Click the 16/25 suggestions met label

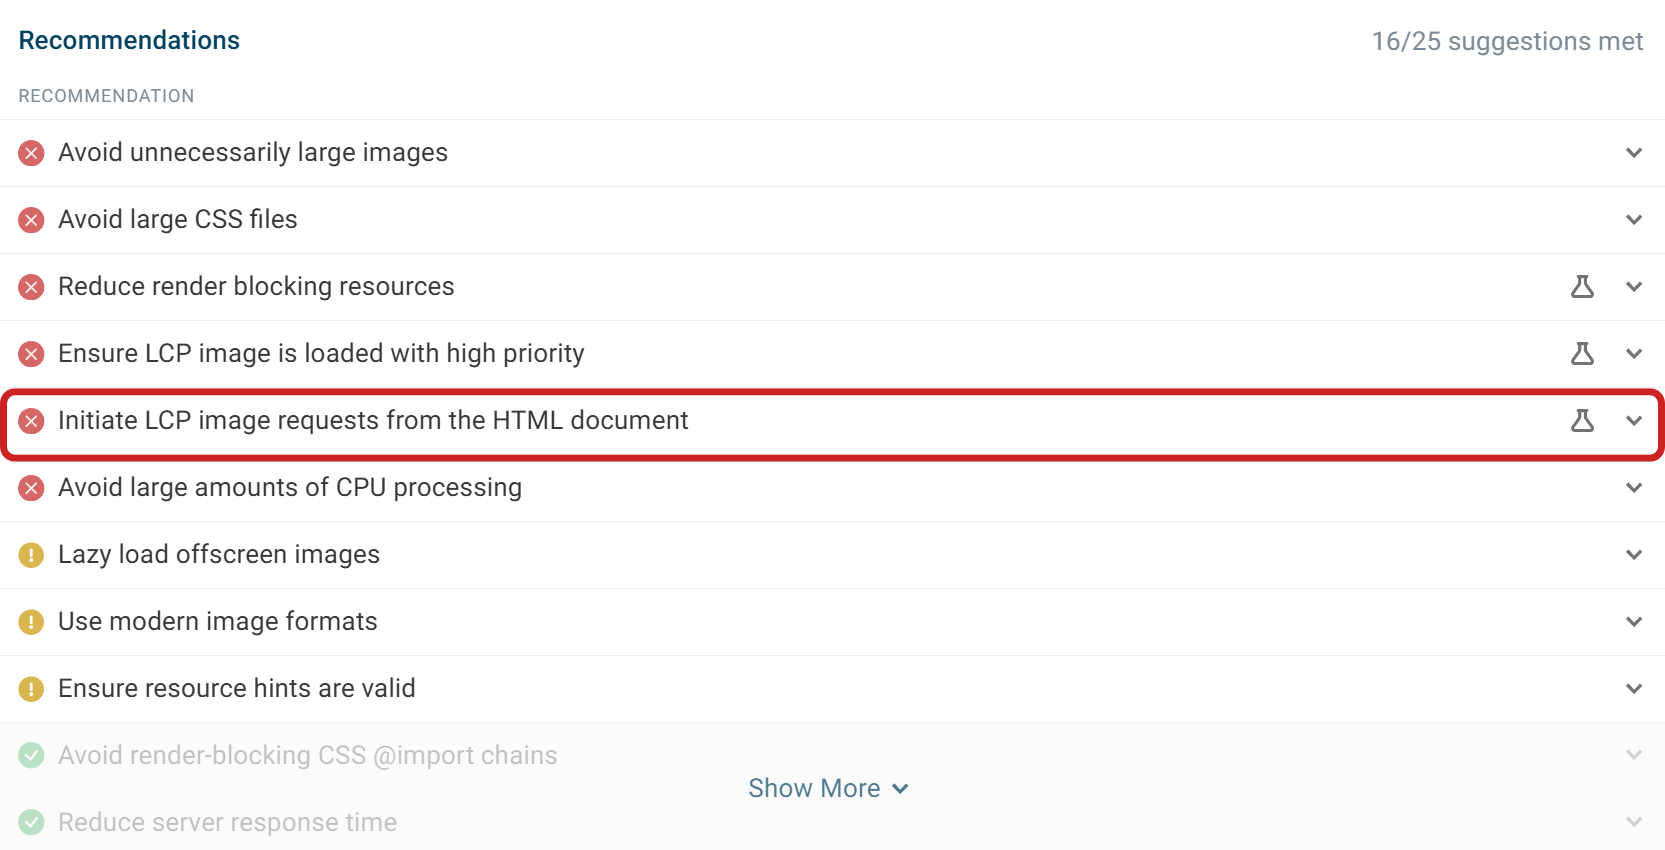(x=1507, y=41)
